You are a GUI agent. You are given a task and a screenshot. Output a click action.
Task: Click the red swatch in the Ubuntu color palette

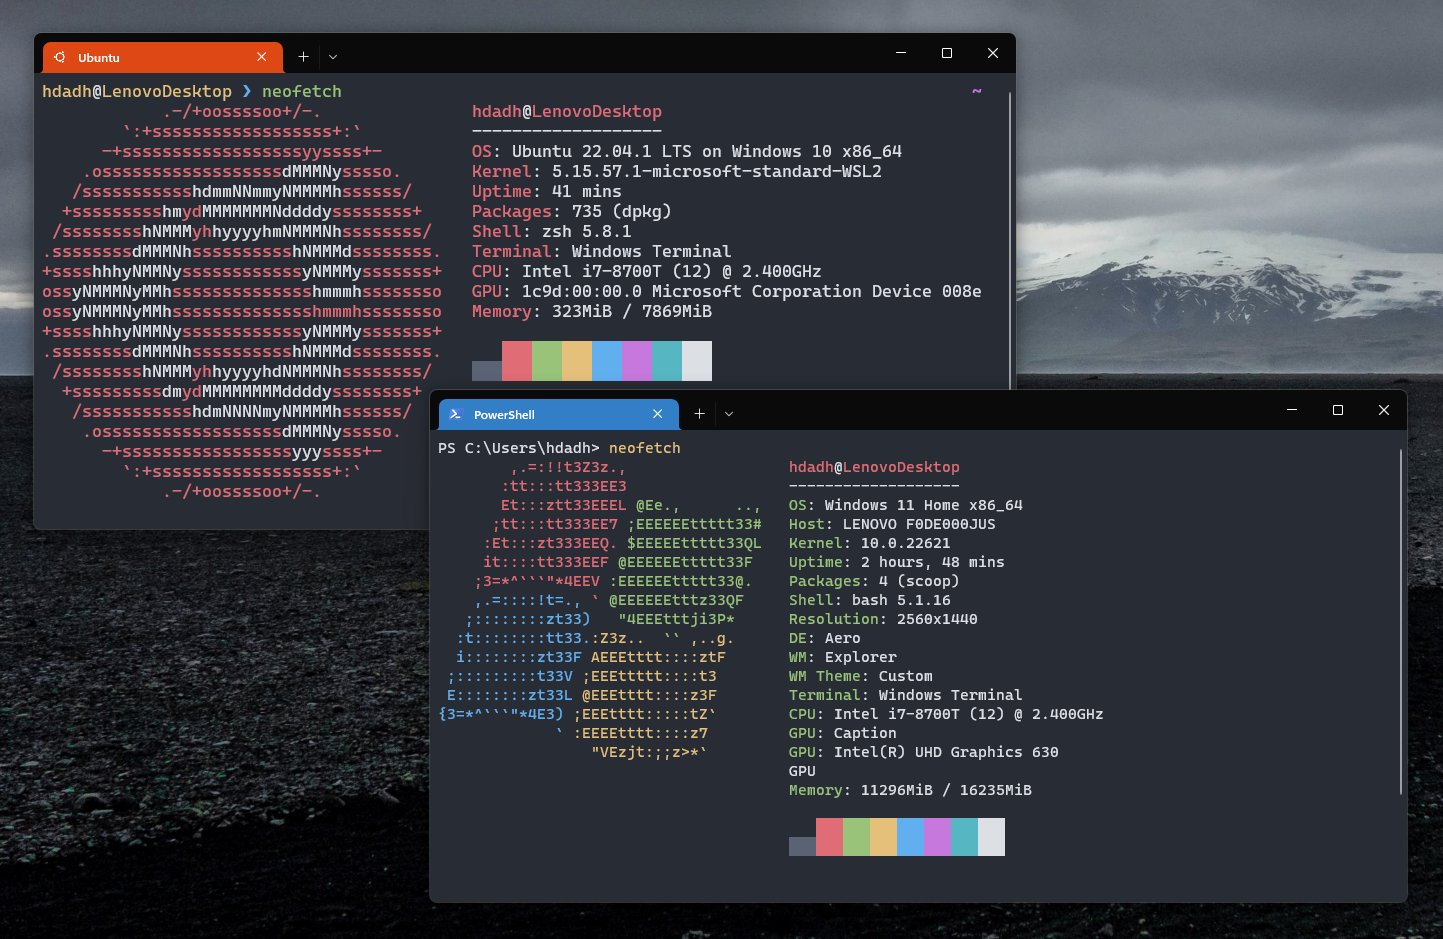click(x=516, y=361)
